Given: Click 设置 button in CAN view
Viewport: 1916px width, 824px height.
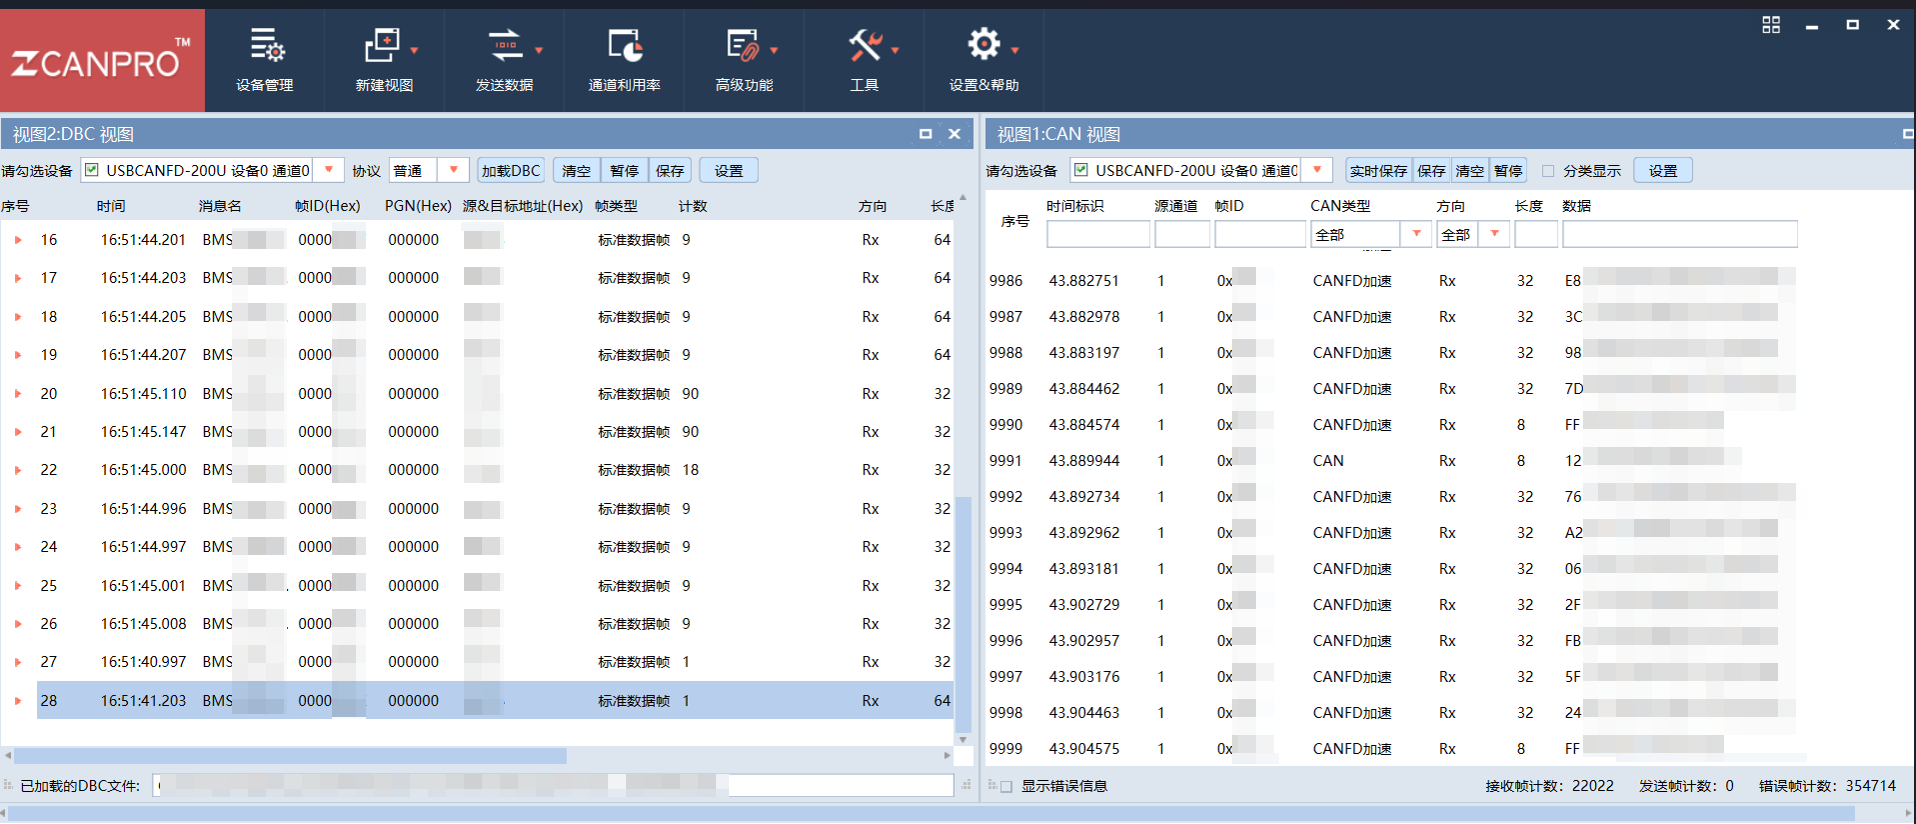Looking at the screenshot, I should 1663,170.
